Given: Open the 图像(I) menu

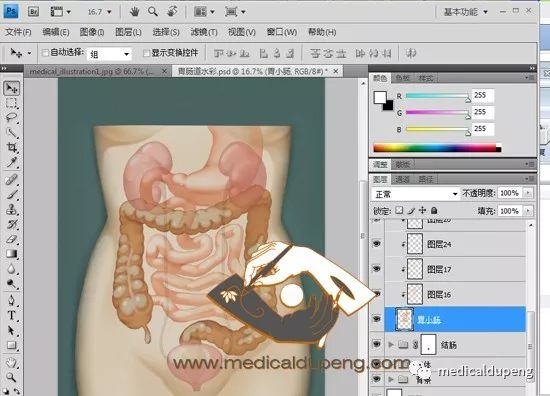Looking at the screenshot, I should coord(92,32).
